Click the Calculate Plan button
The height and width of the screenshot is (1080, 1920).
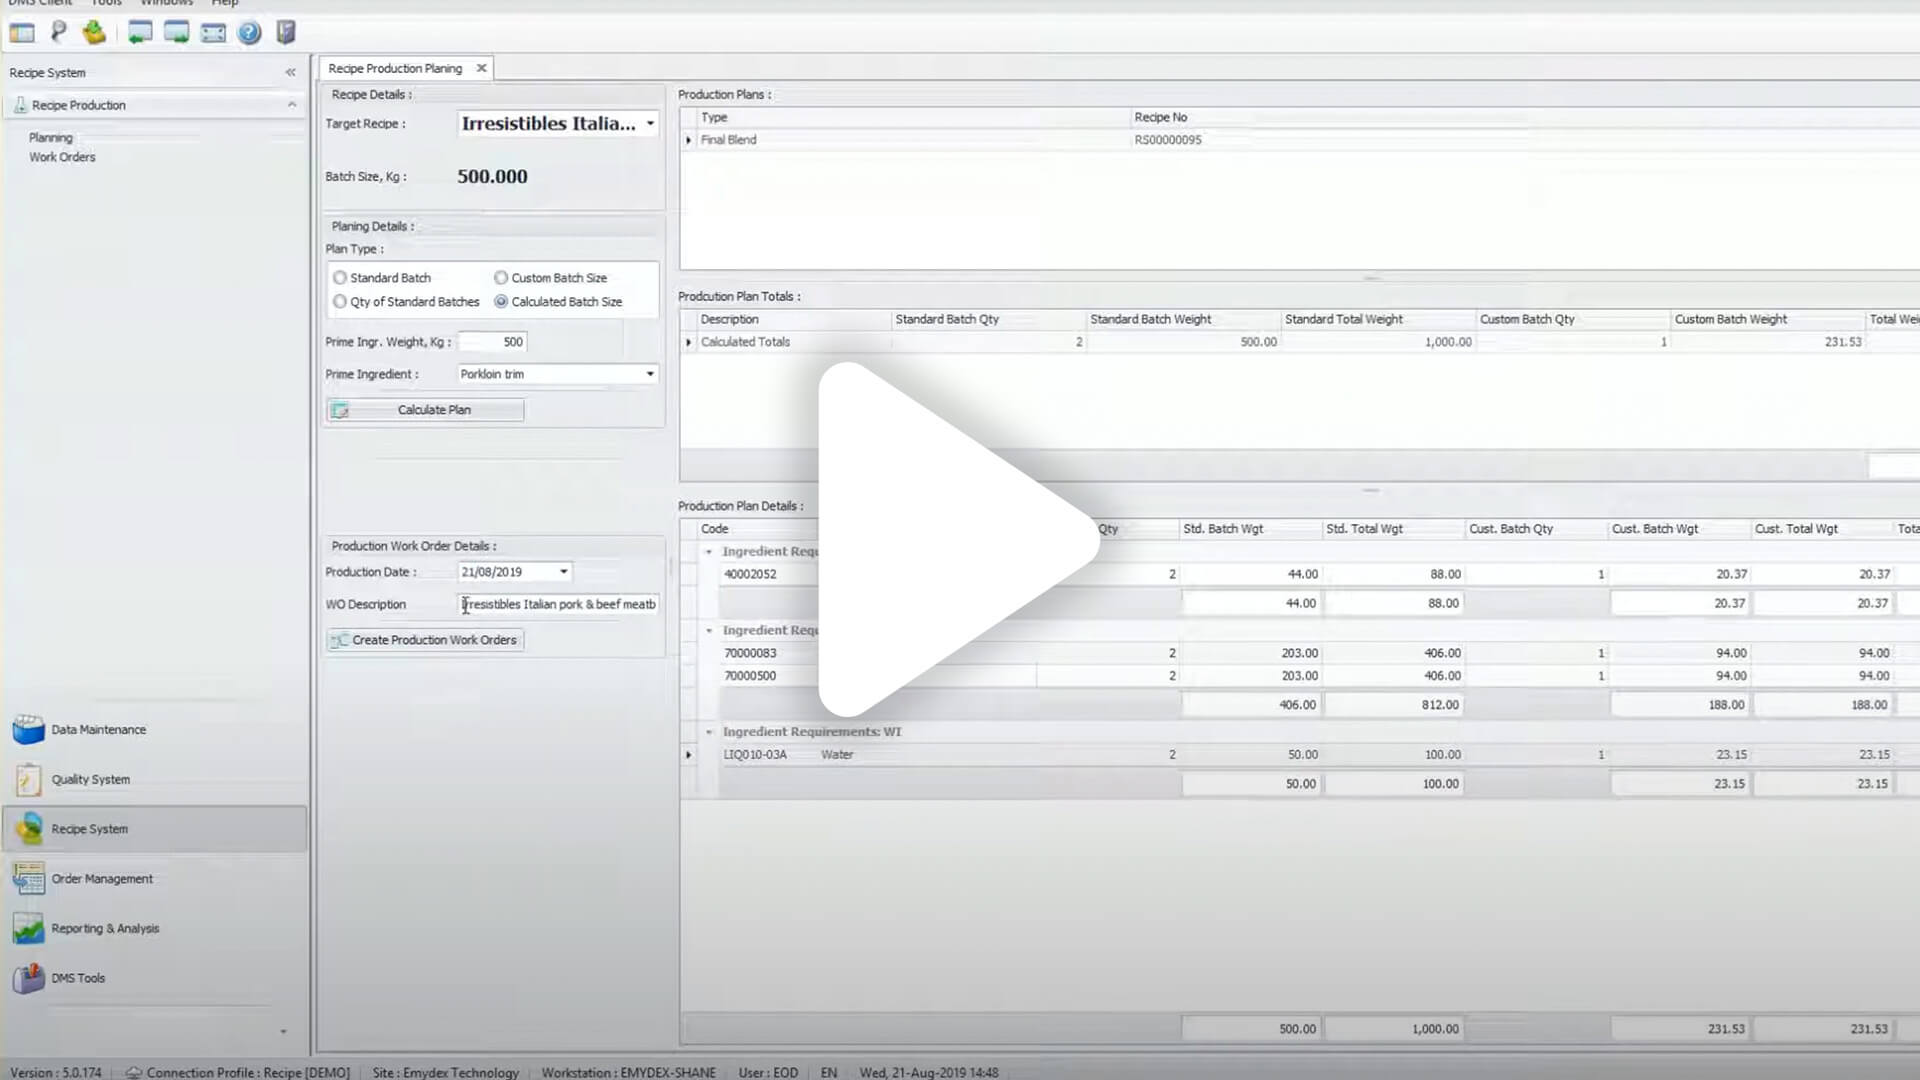(x=425, y=410)
